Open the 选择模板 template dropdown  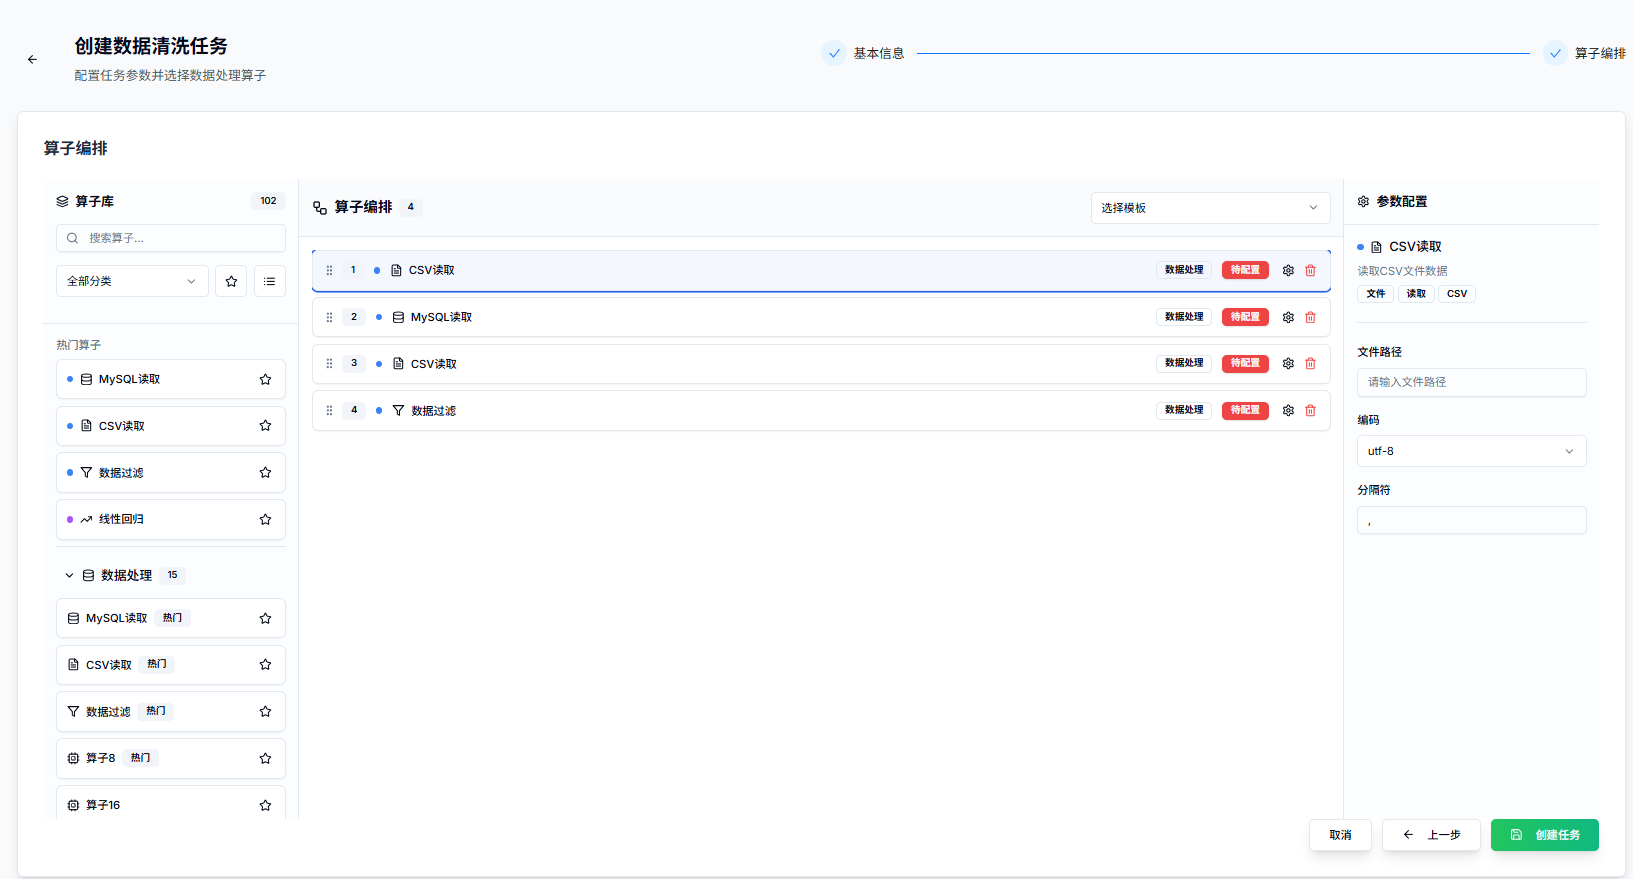(x=1209, y=208)
